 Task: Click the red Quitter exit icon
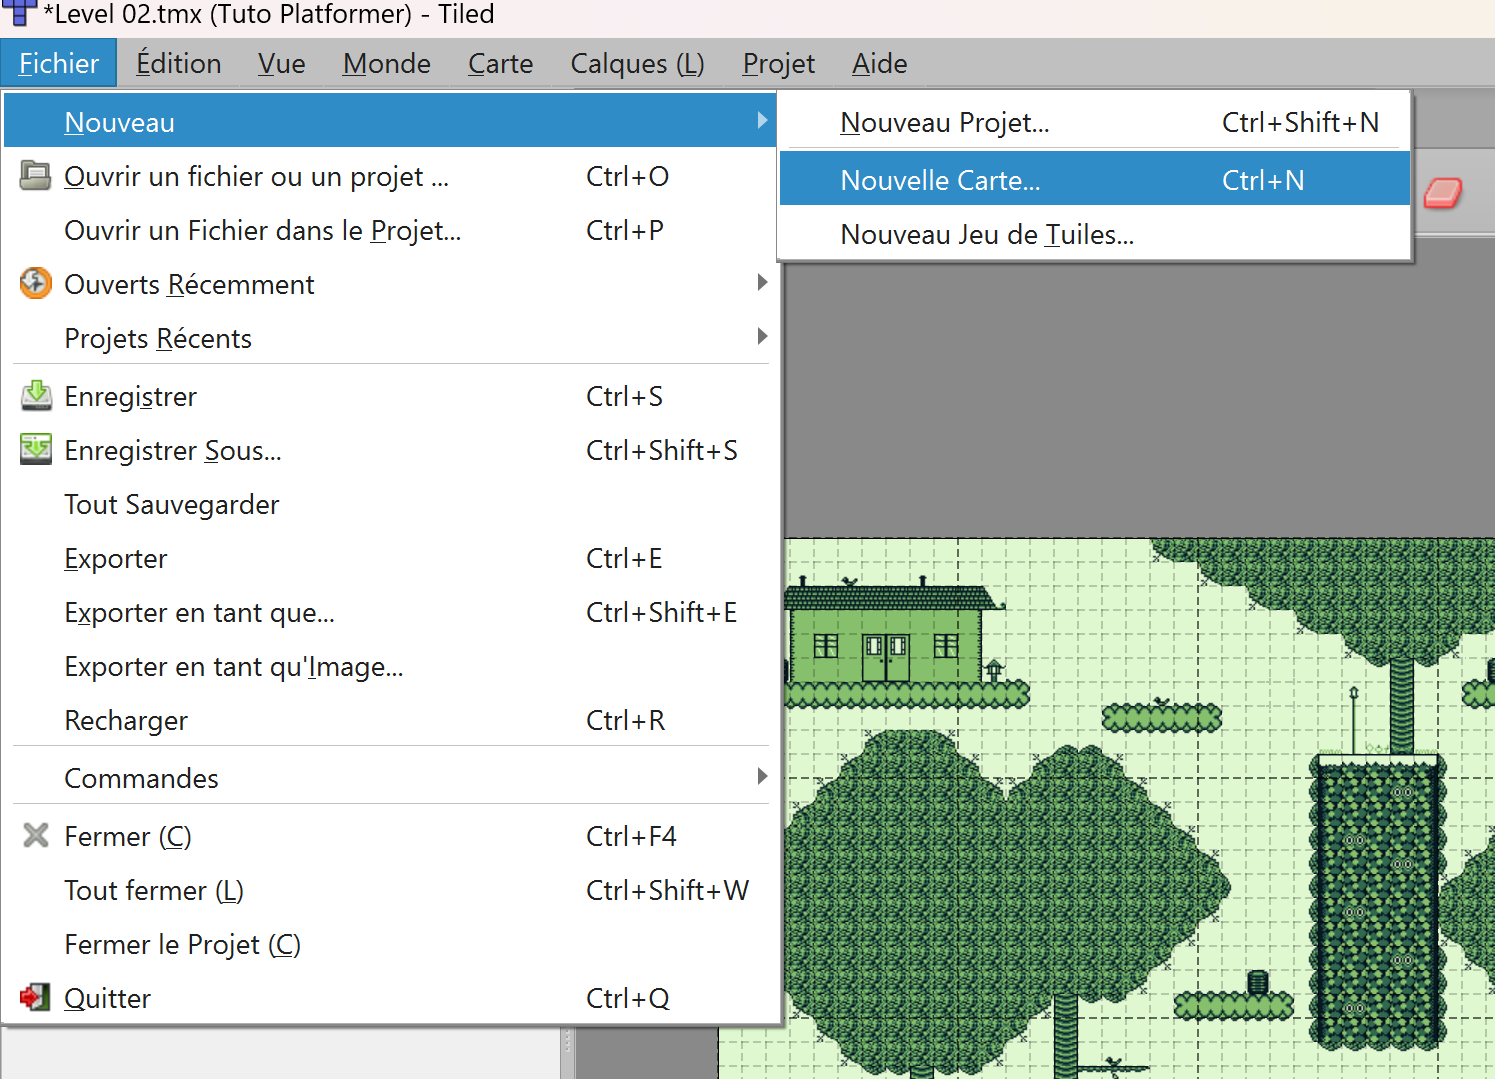tap(35, 998)
